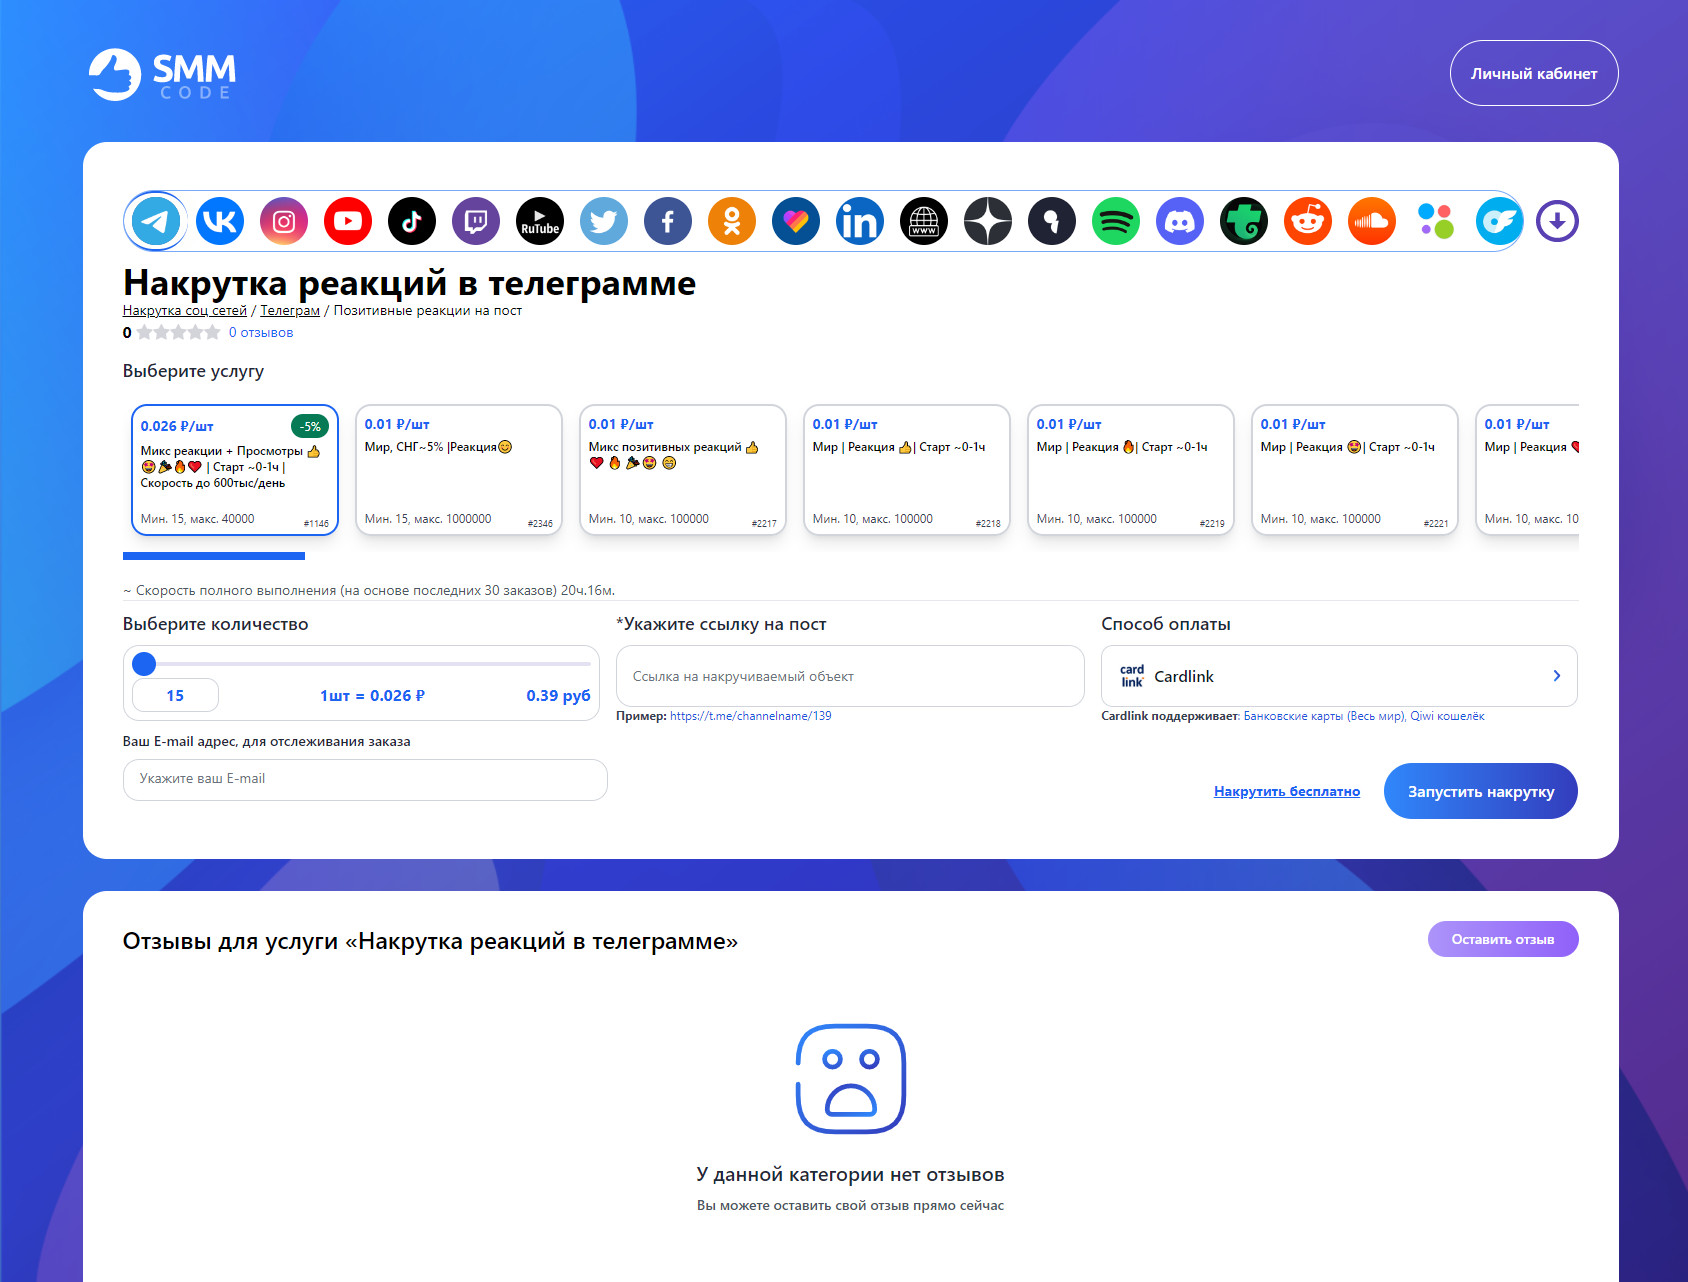Switch to the YouTube services icon

pos(348,221)
